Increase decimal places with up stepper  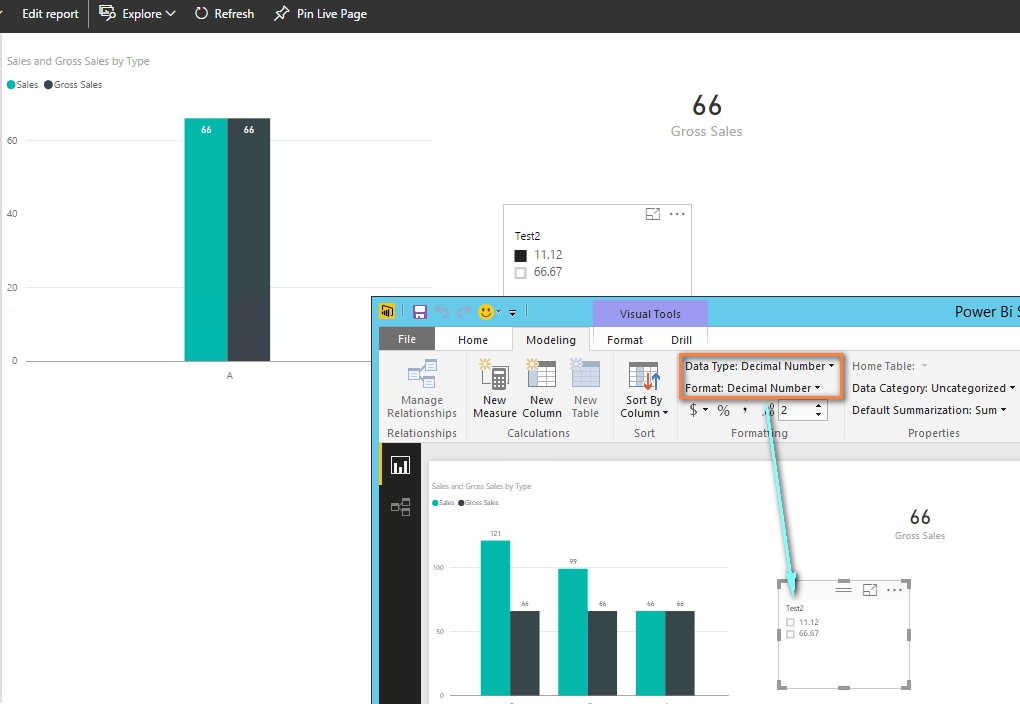tap(818, 406)
